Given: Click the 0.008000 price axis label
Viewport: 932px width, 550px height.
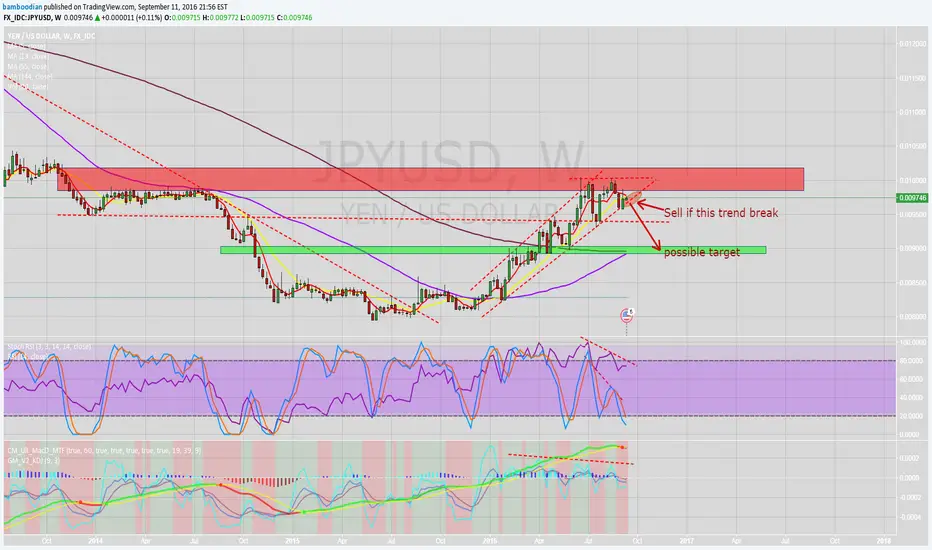Looking at the screenshot, I should click(912, 317).
